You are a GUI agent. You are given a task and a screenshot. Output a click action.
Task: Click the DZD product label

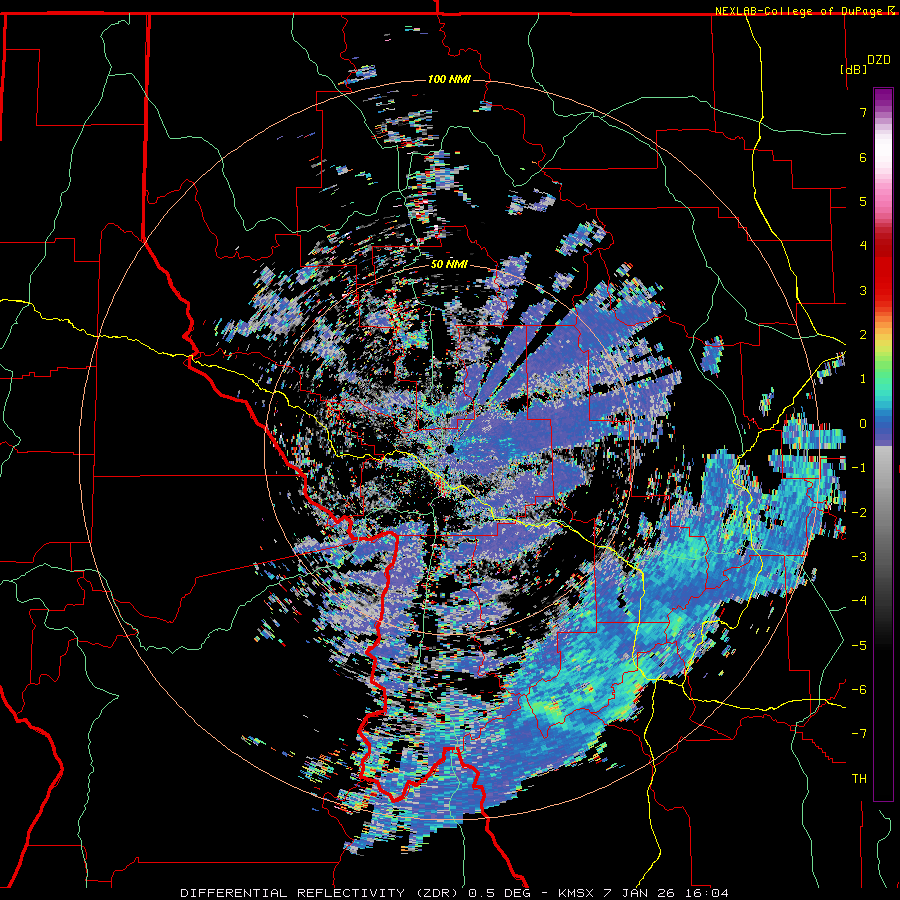pyautogui.click(x=879, y=59)
